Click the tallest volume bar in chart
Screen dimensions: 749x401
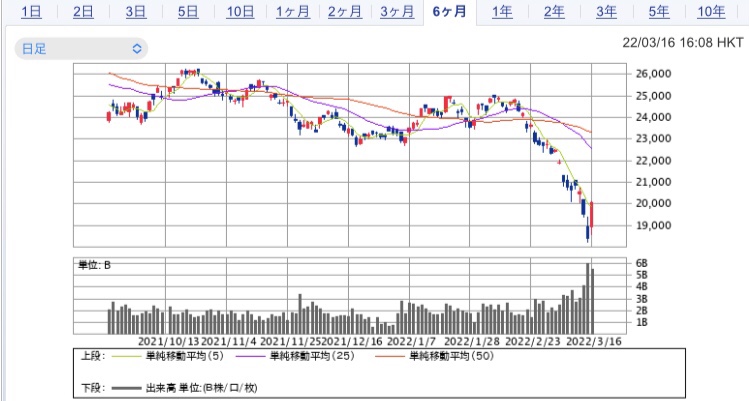[x=588, y=298]
